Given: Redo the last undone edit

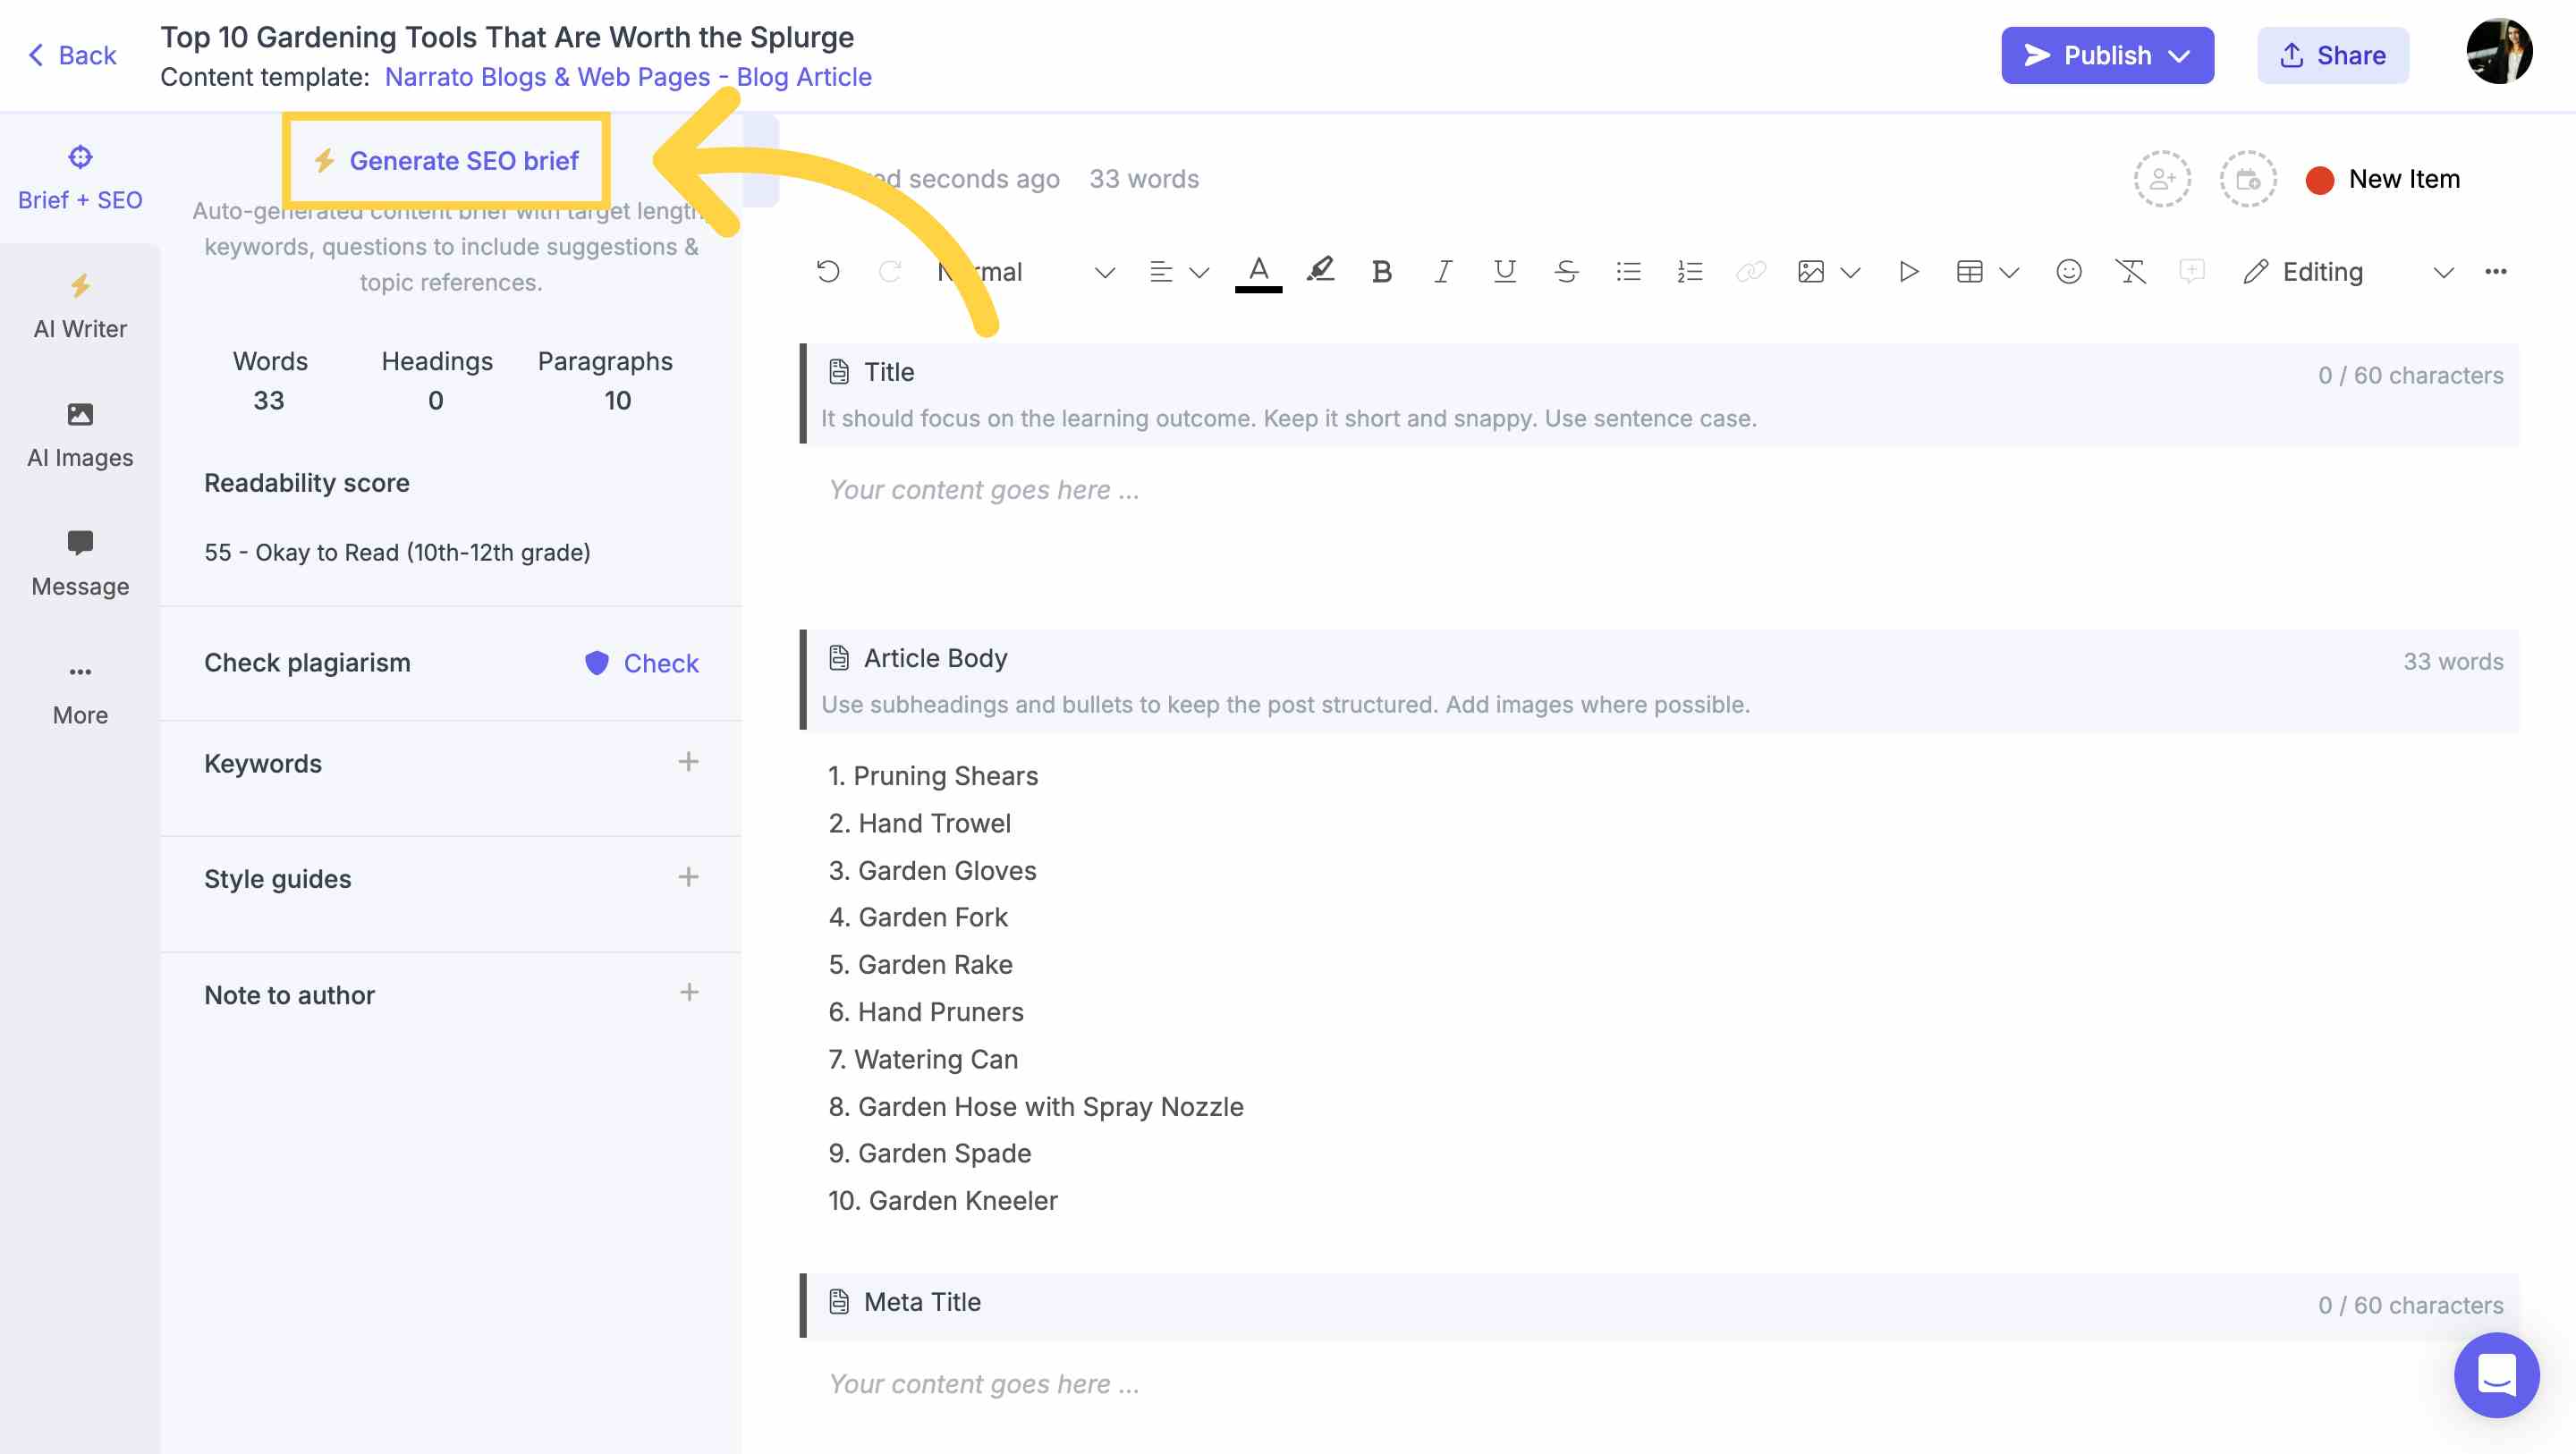Looking at the screenshot, I should tap(889, 272).
